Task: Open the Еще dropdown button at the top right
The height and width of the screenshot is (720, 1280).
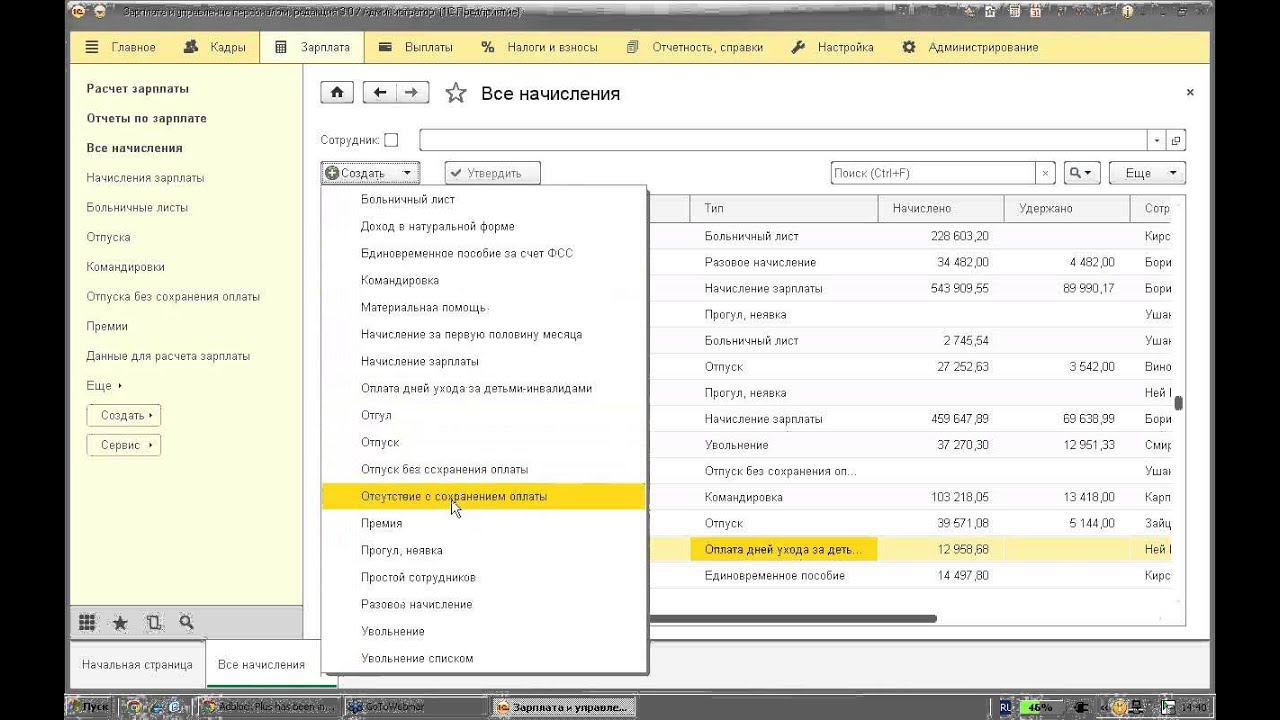Action: click(x=1147, y=173)
